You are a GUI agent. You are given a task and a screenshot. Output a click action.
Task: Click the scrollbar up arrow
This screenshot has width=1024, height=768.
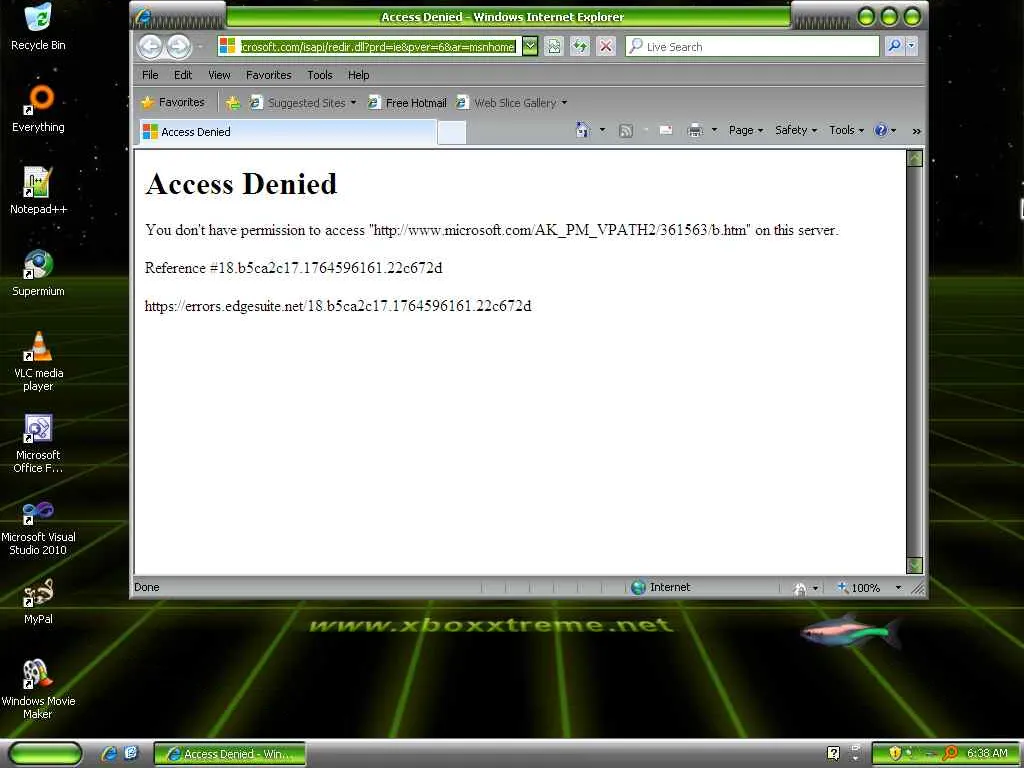[915, 158]
